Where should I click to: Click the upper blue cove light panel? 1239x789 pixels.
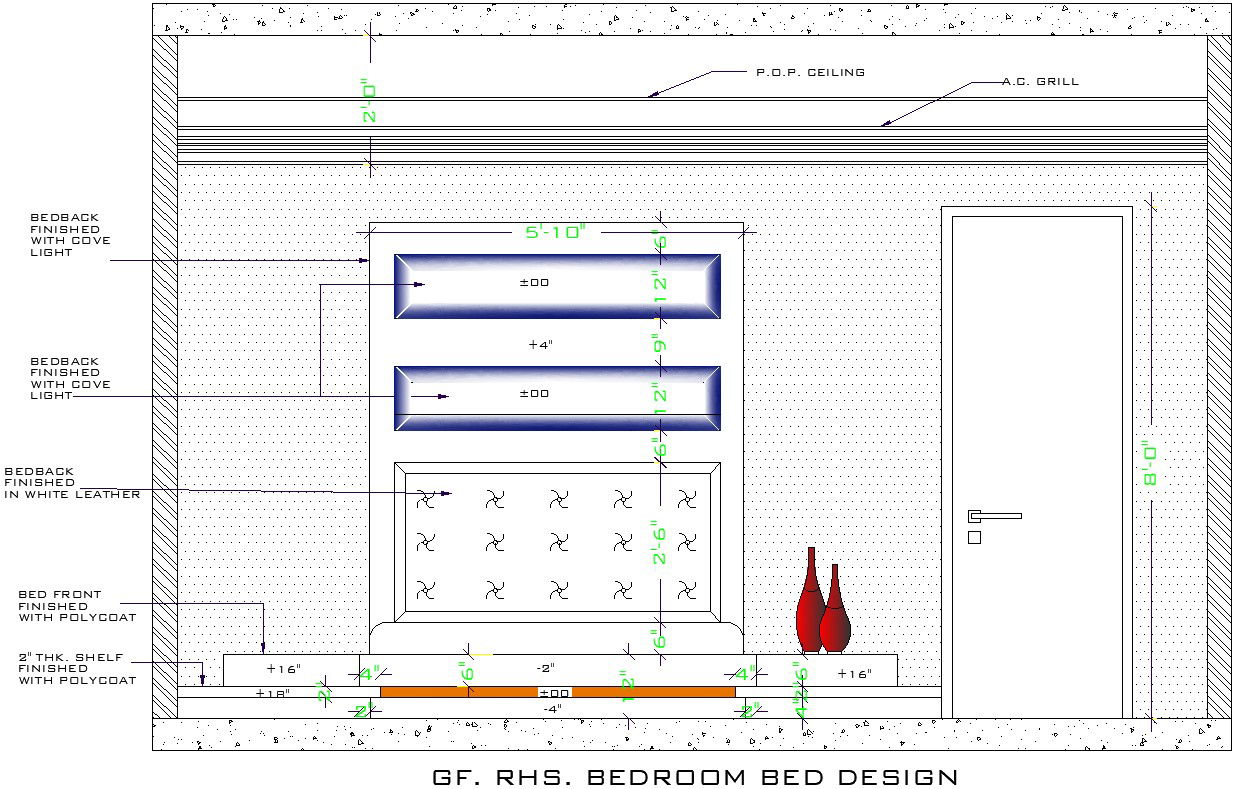coord(557,286)
